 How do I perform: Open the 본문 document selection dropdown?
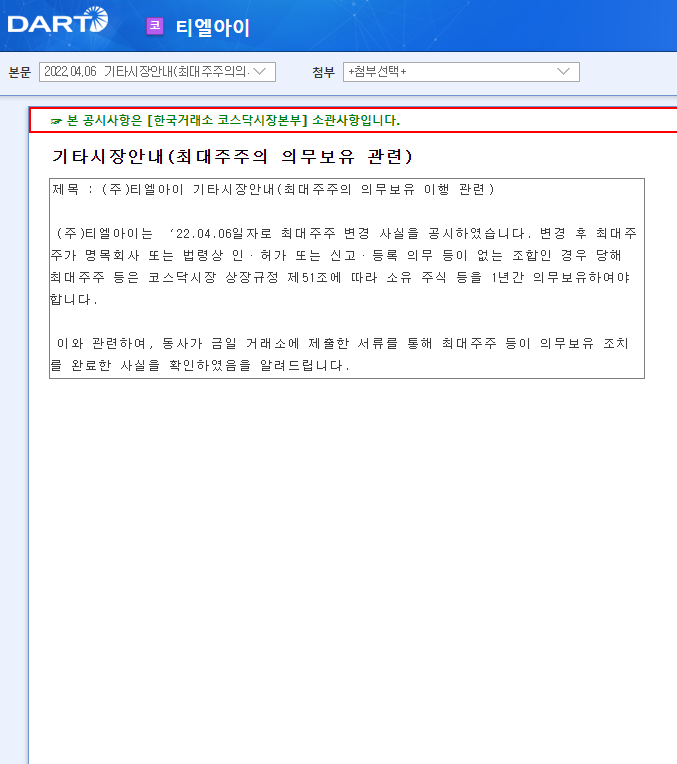click(x=157, y=72)
